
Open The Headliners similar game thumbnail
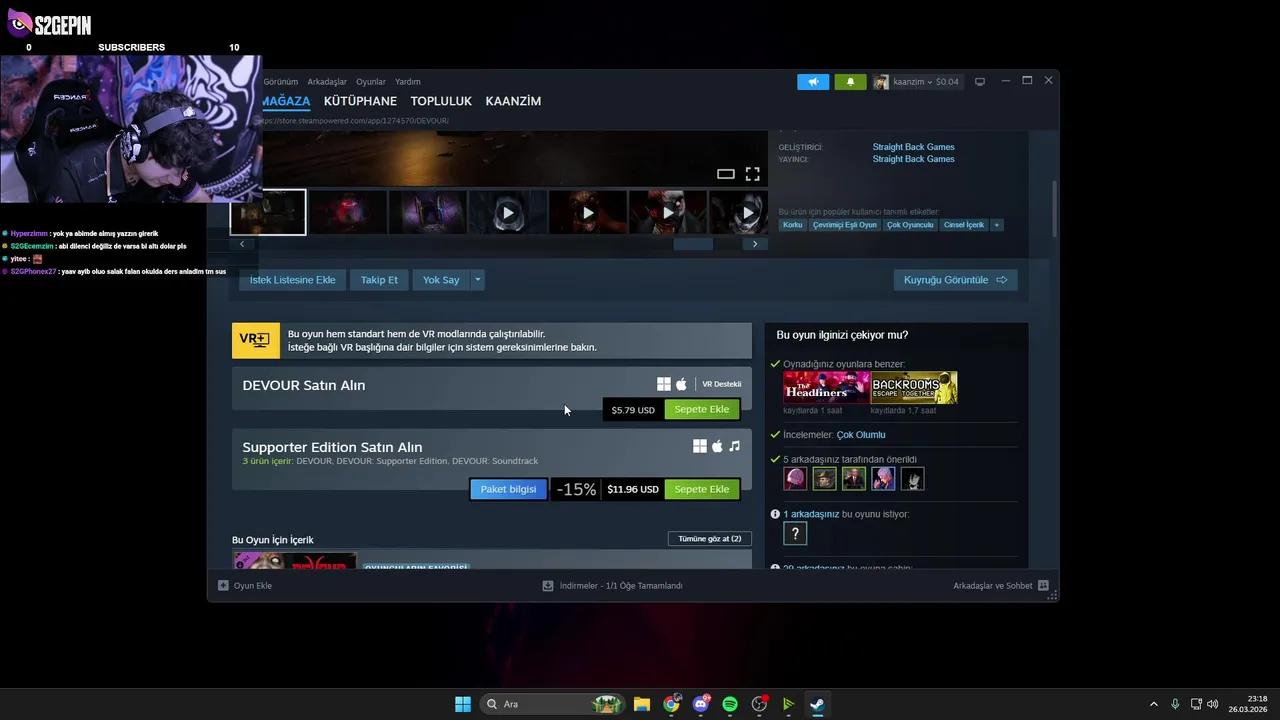[x=826, y=388]
